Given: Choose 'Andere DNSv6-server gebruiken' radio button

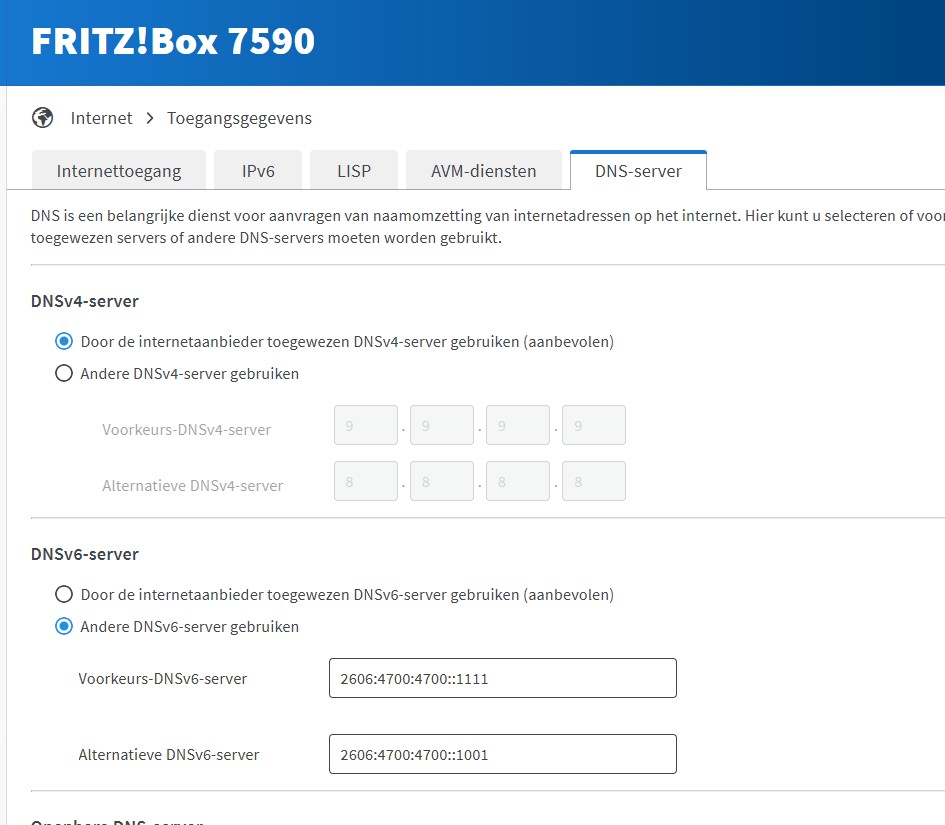Looking at the screenshot, I should (64, 627).
